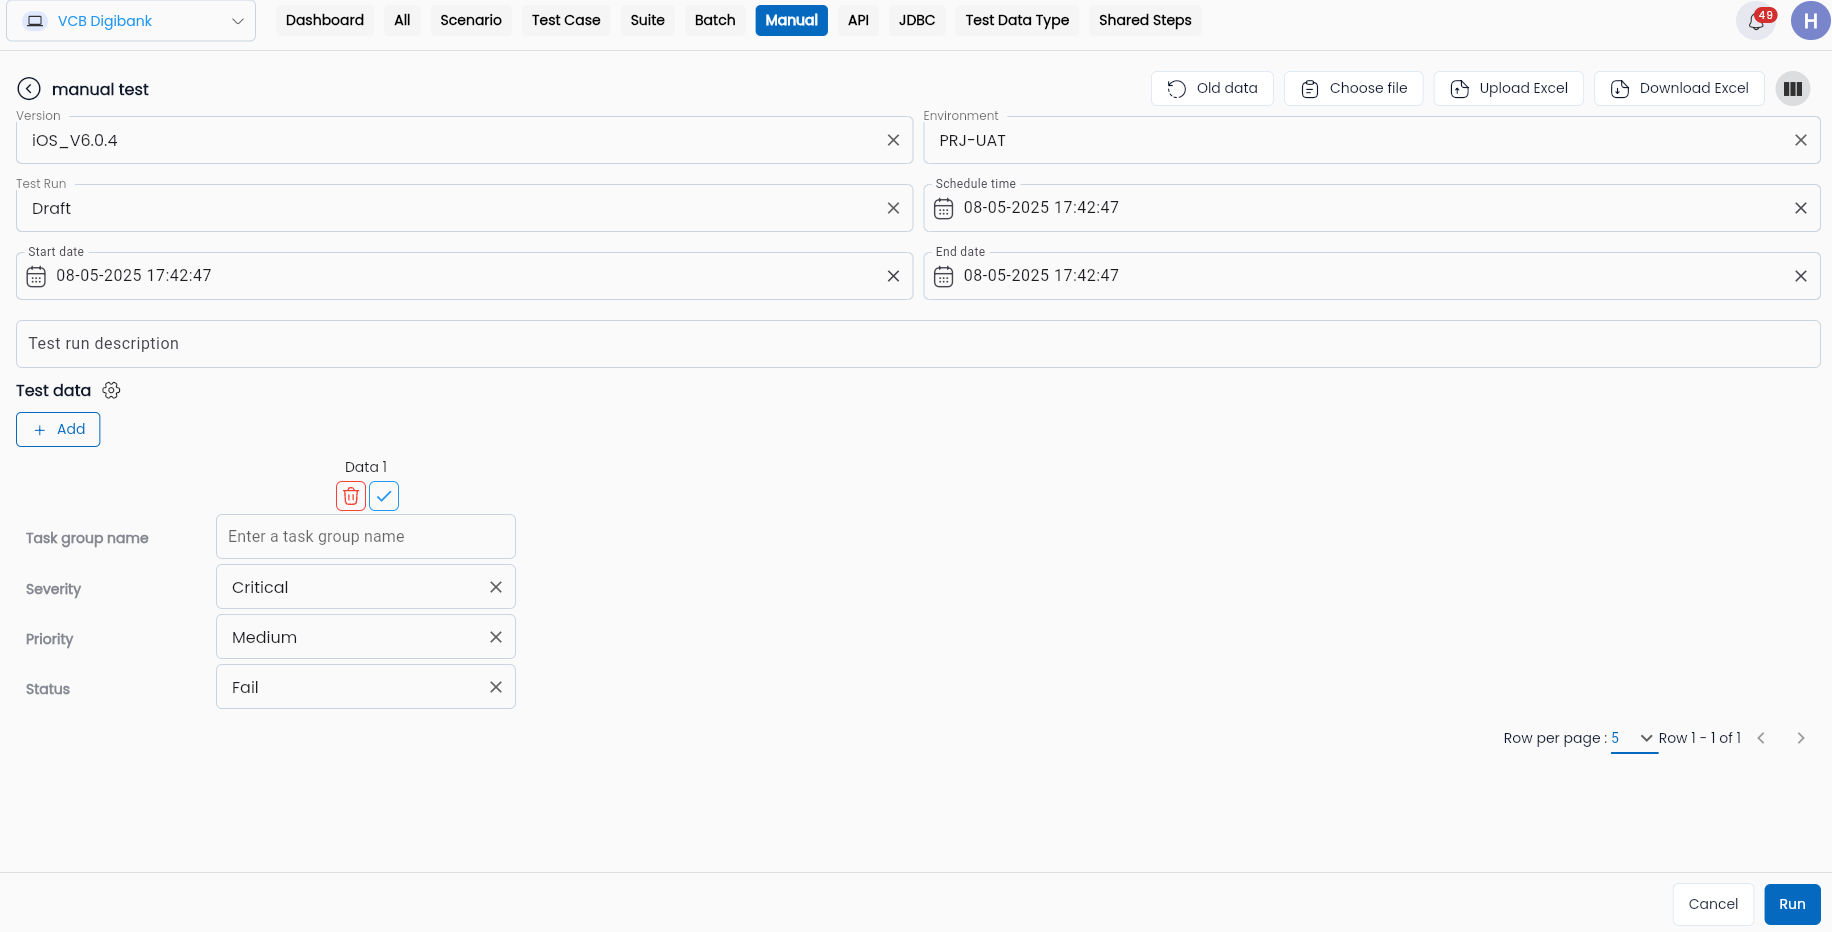Open the notifications bell
Screen dimensions: 1832x932
1755,21
